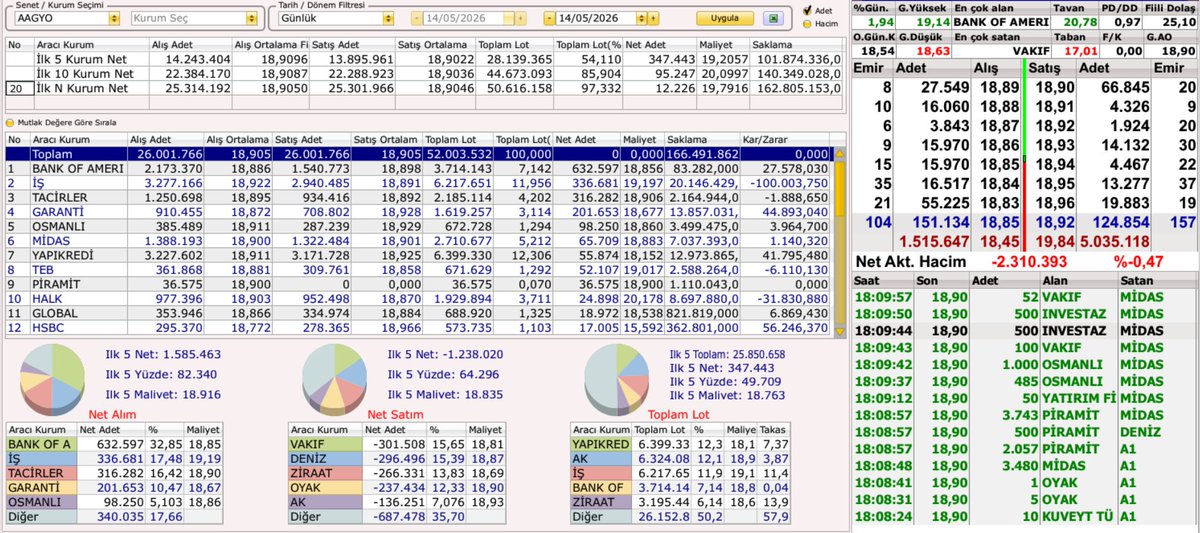Select the TEB row in the broker list
The height and width of the screenshot is (533, 1200).
[419, 270]
